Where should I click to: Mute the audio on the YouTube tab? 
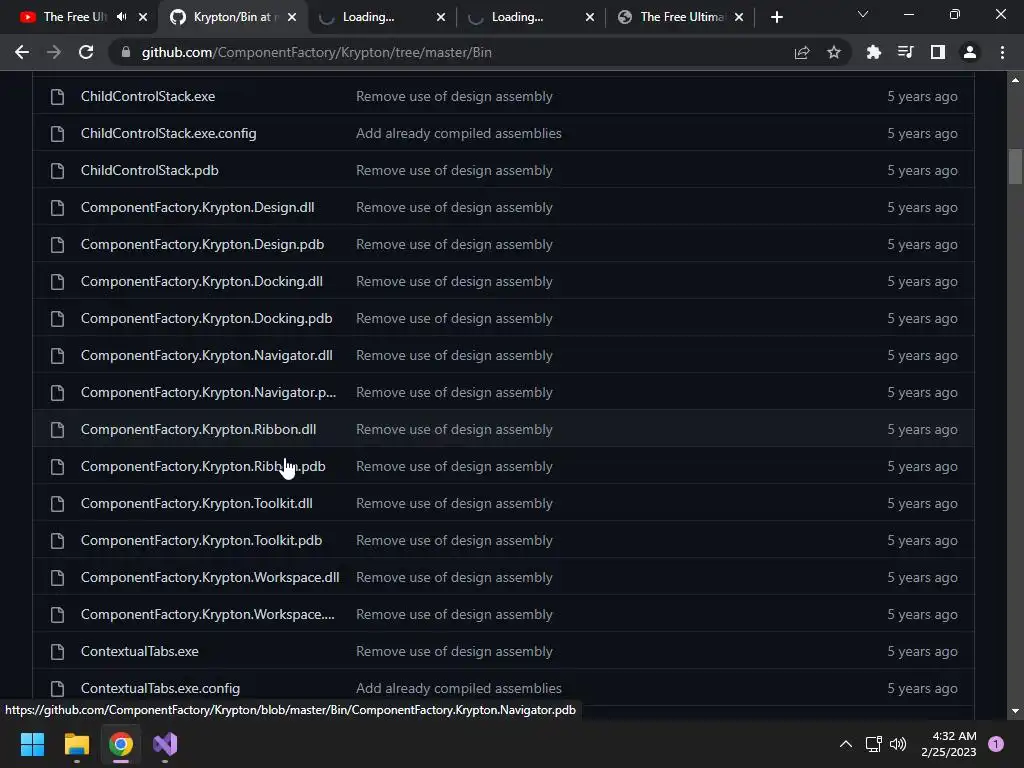pos(121,17)
